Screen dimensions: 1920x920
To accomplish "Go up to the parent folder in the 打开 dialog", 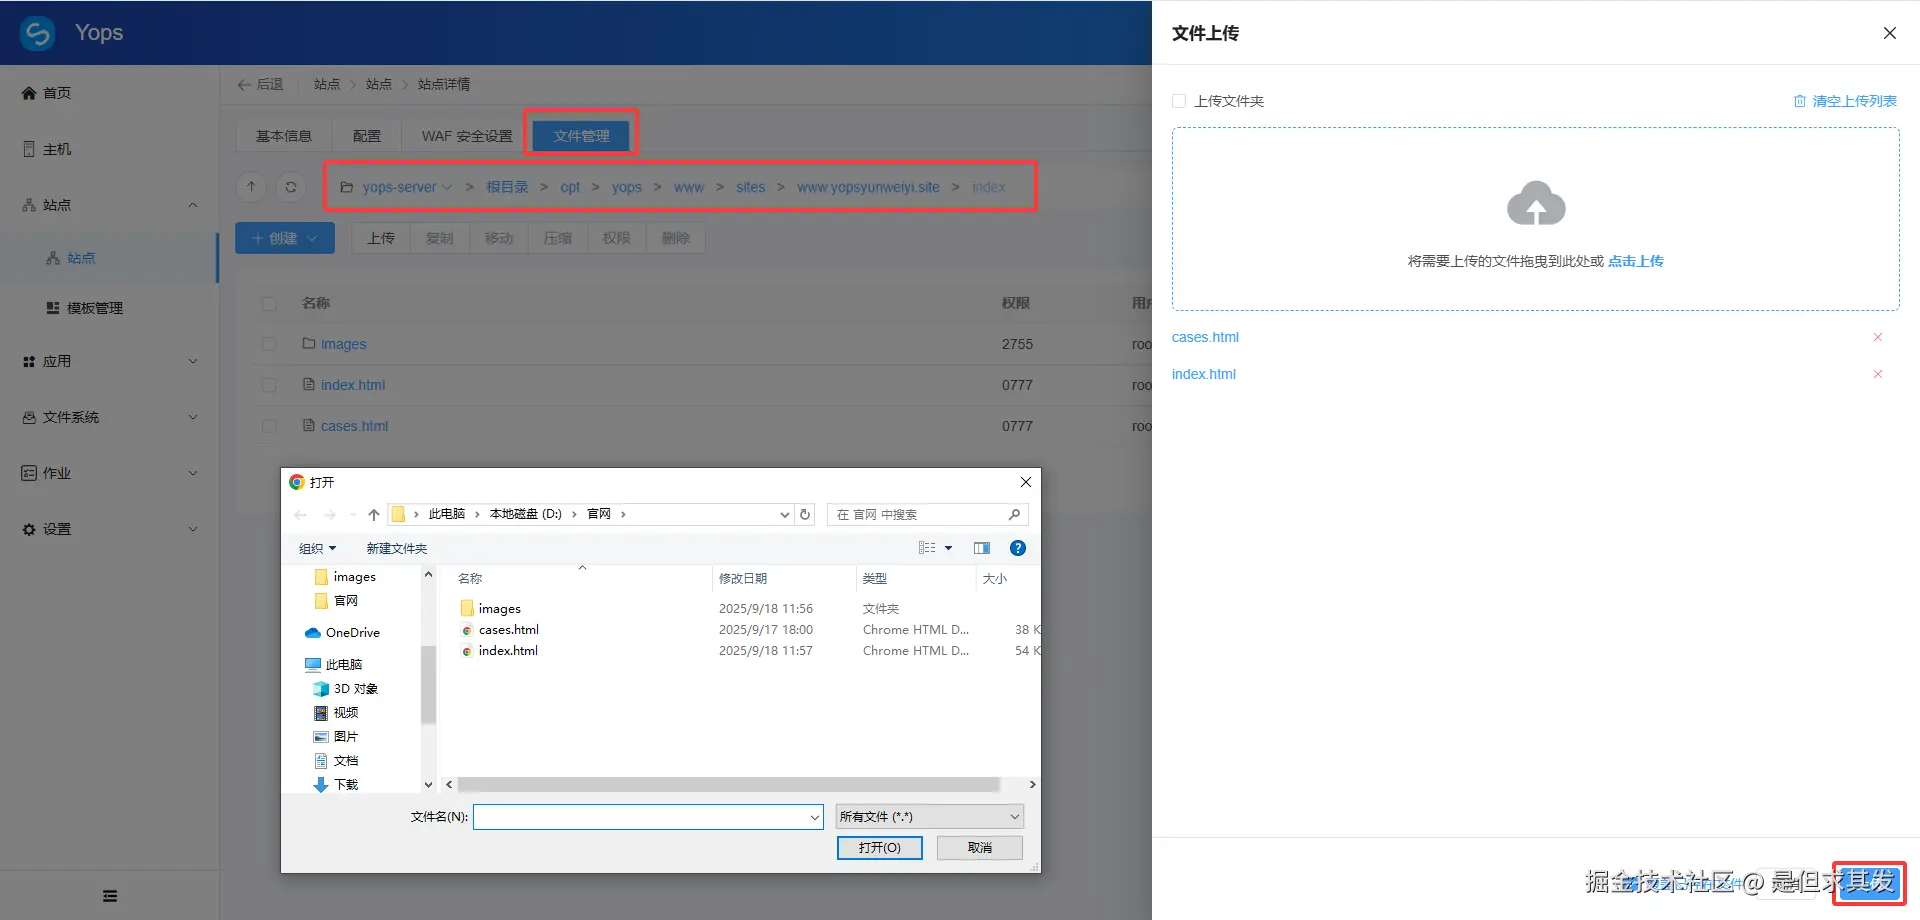I will coord(374,515).
